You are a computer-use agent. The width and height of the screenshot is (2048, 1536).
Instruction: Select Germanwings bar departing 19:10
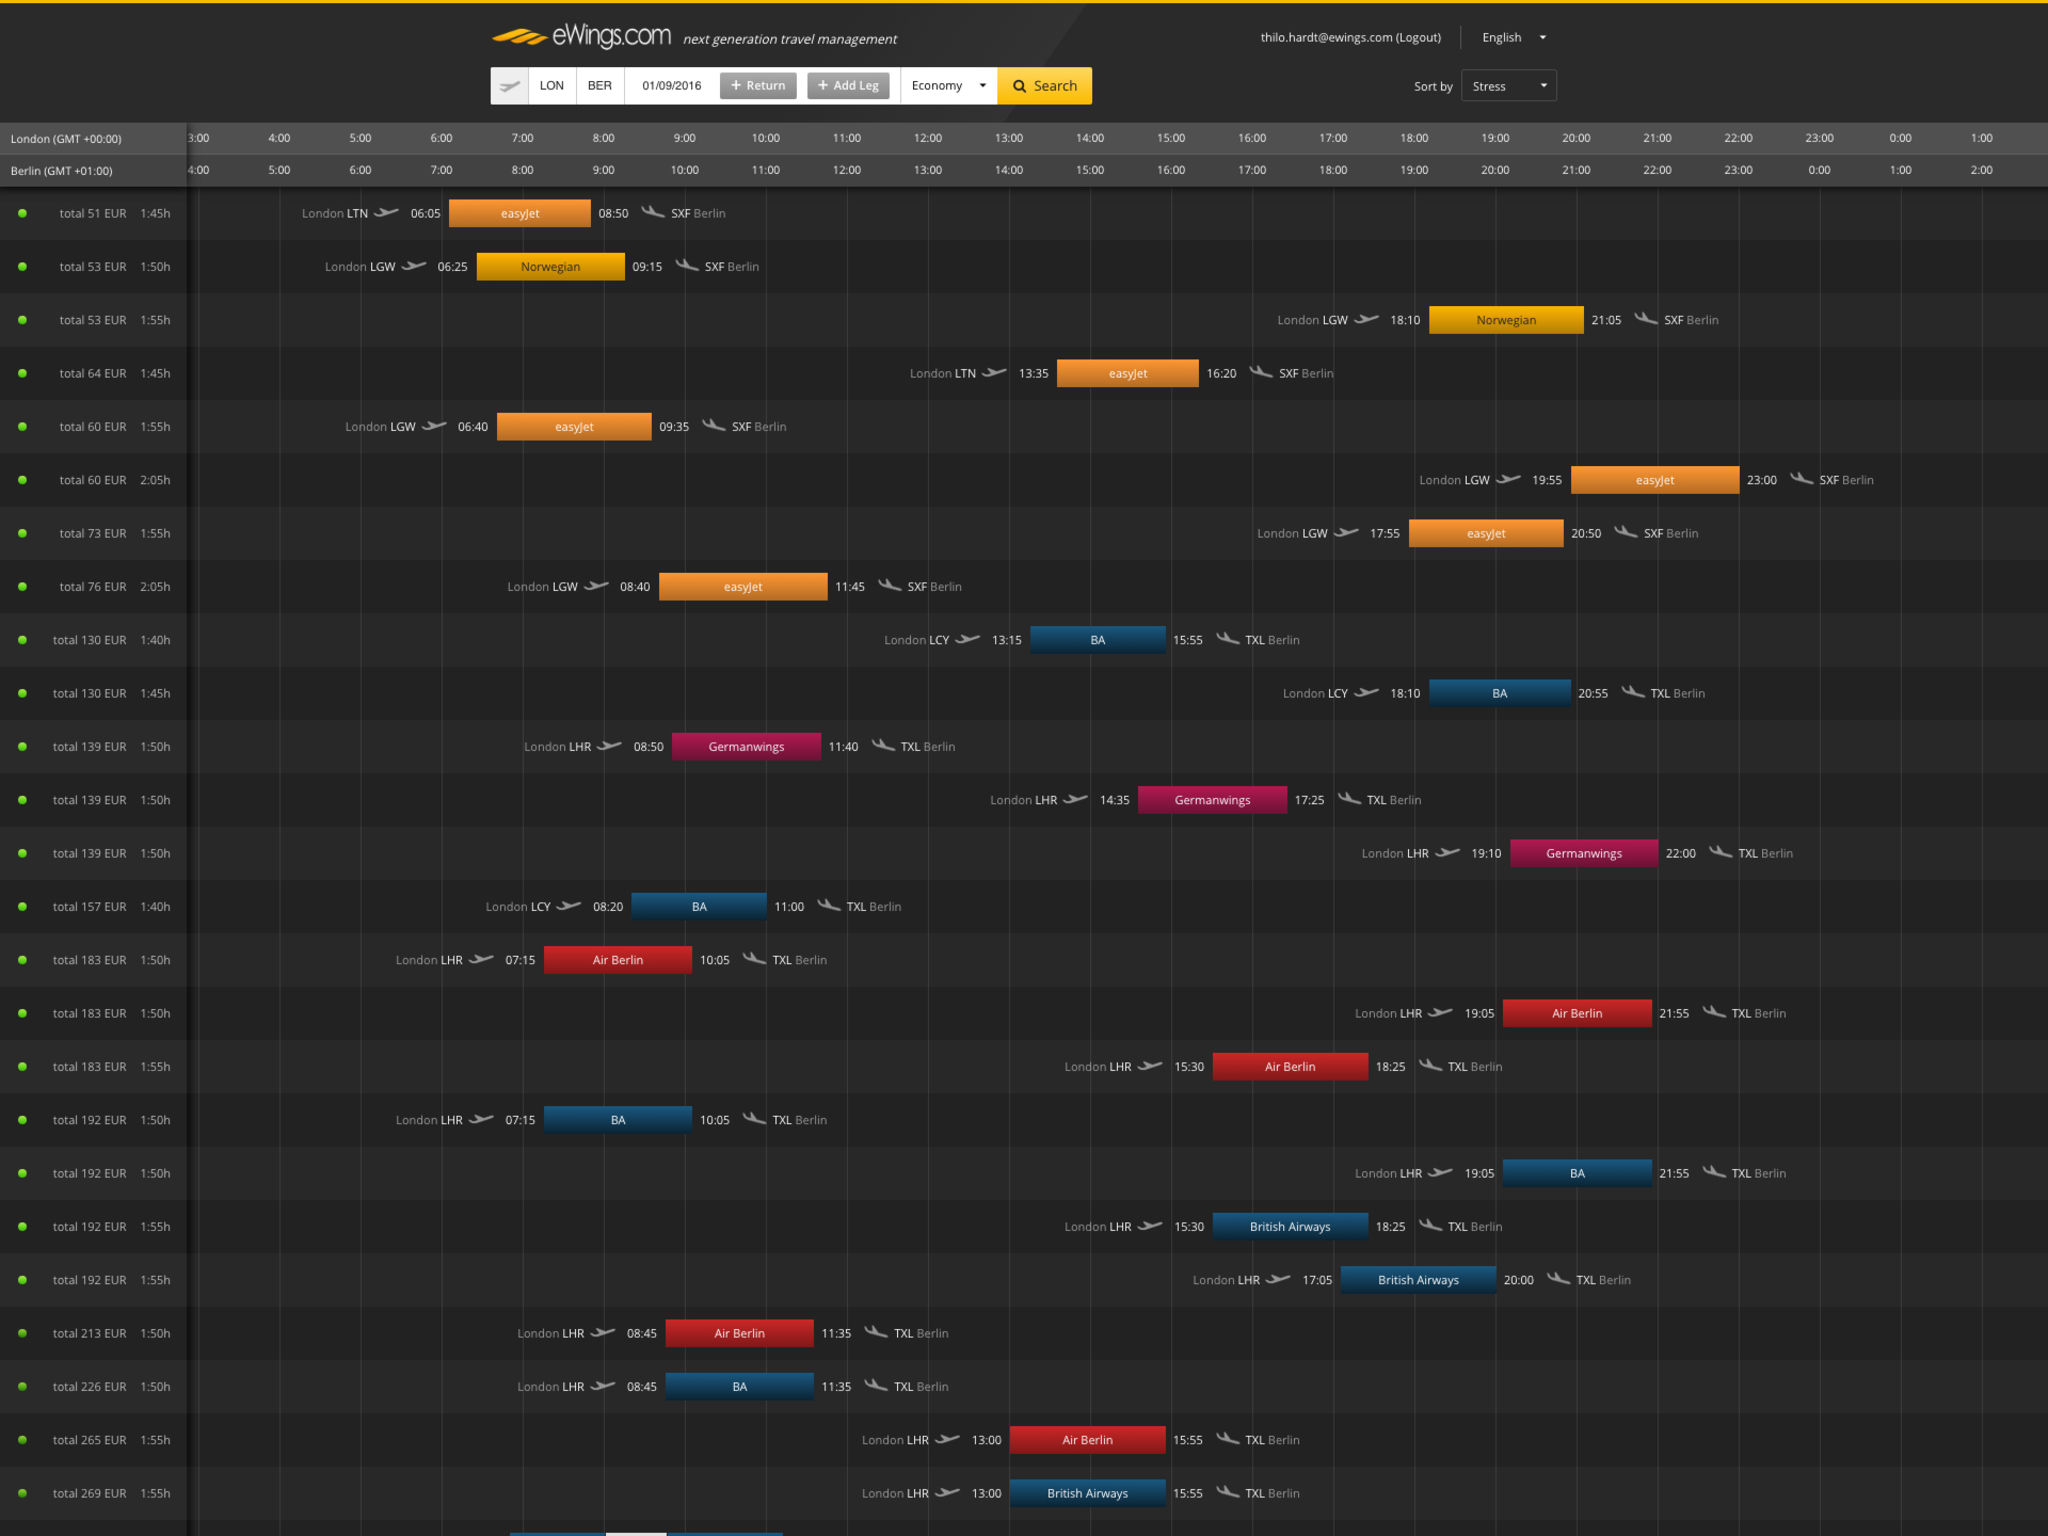pos(1584,853)
